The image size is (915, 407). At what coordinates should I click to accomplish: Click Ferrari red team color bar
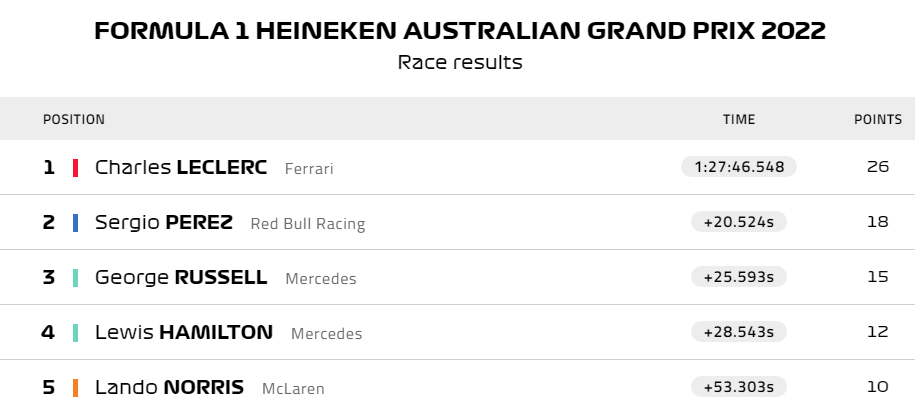(76, 167)
